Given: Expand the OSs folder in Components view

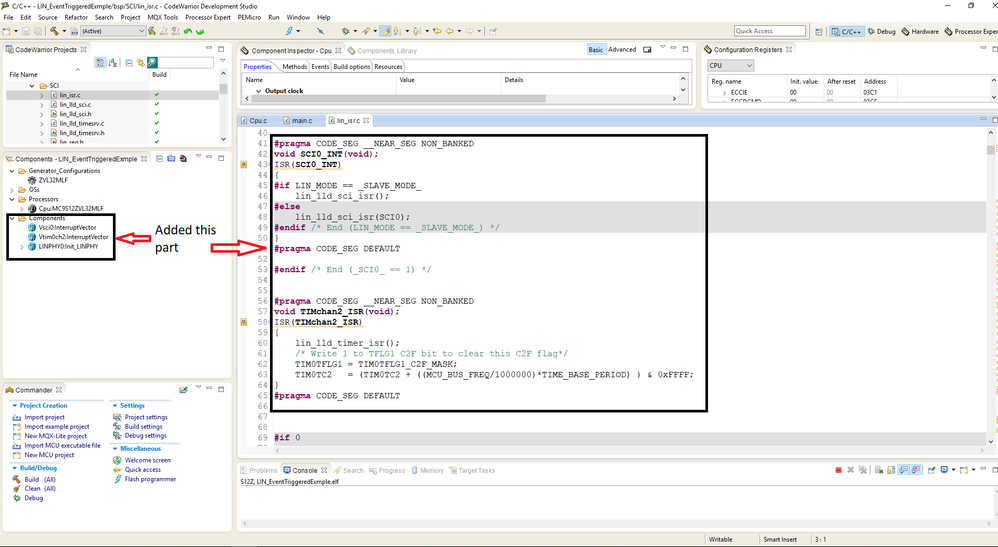Looking at the screenshot, I should (11, 190).
